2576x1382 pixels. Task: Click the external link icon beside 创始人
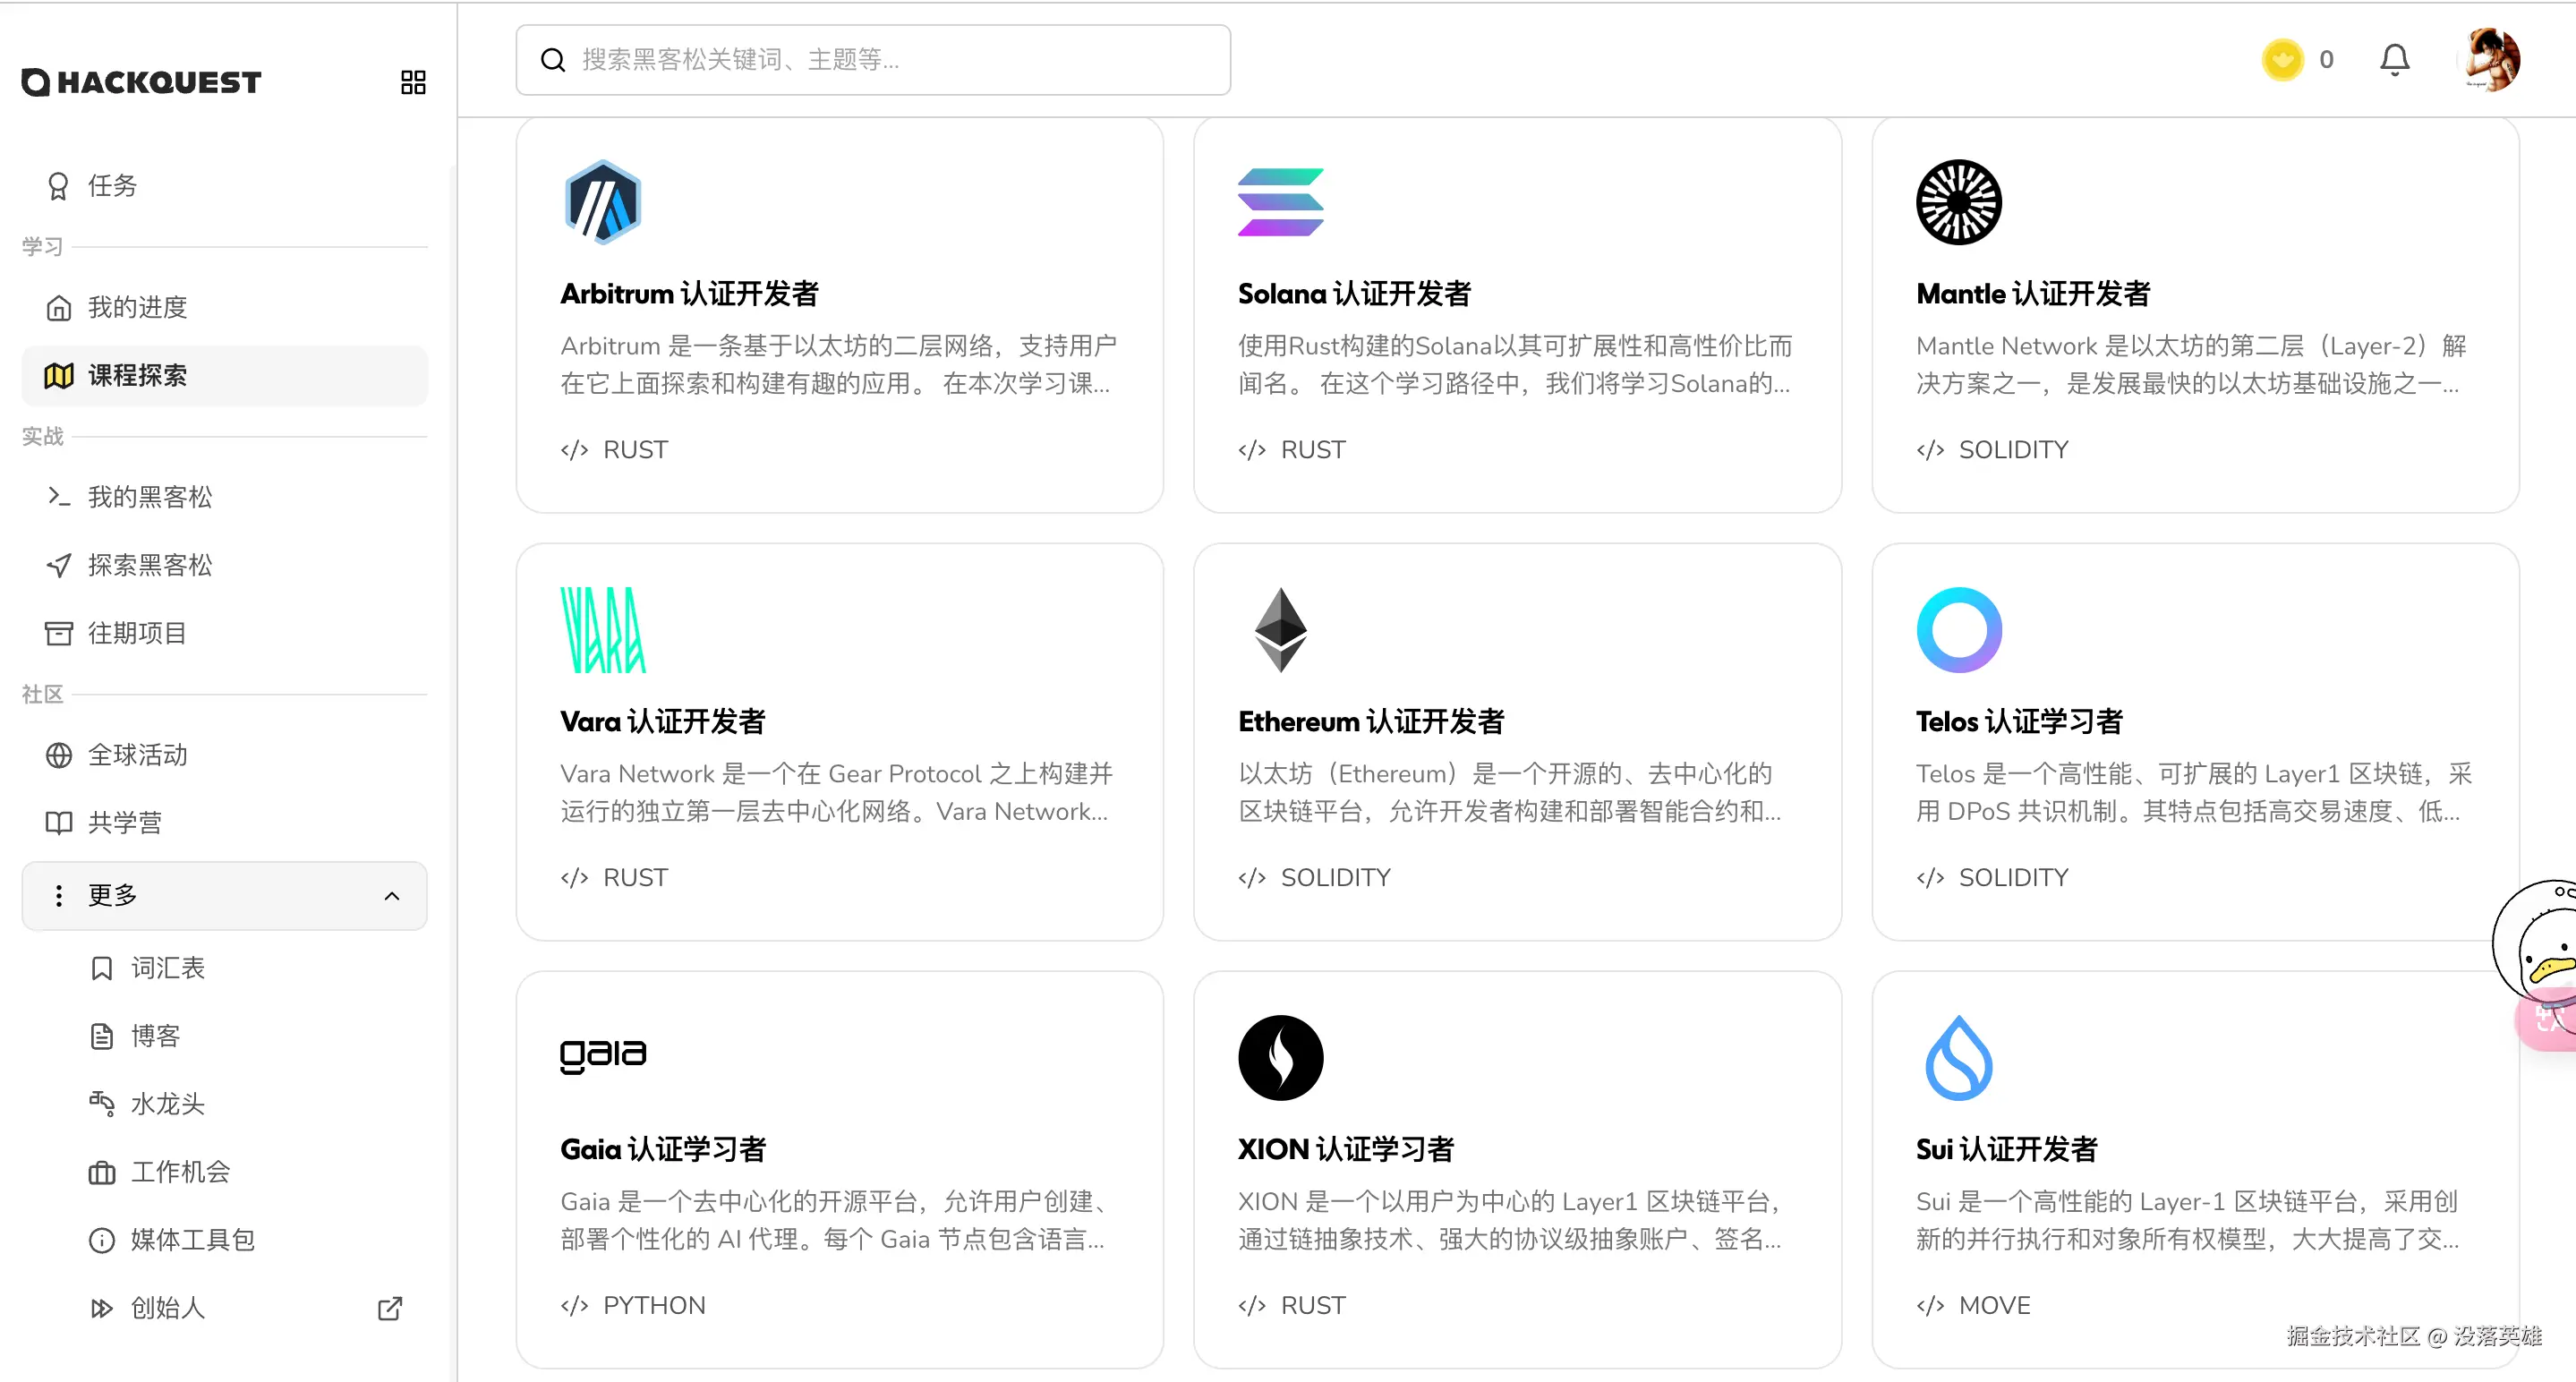pyautogui.click(x=390, y=1308)
